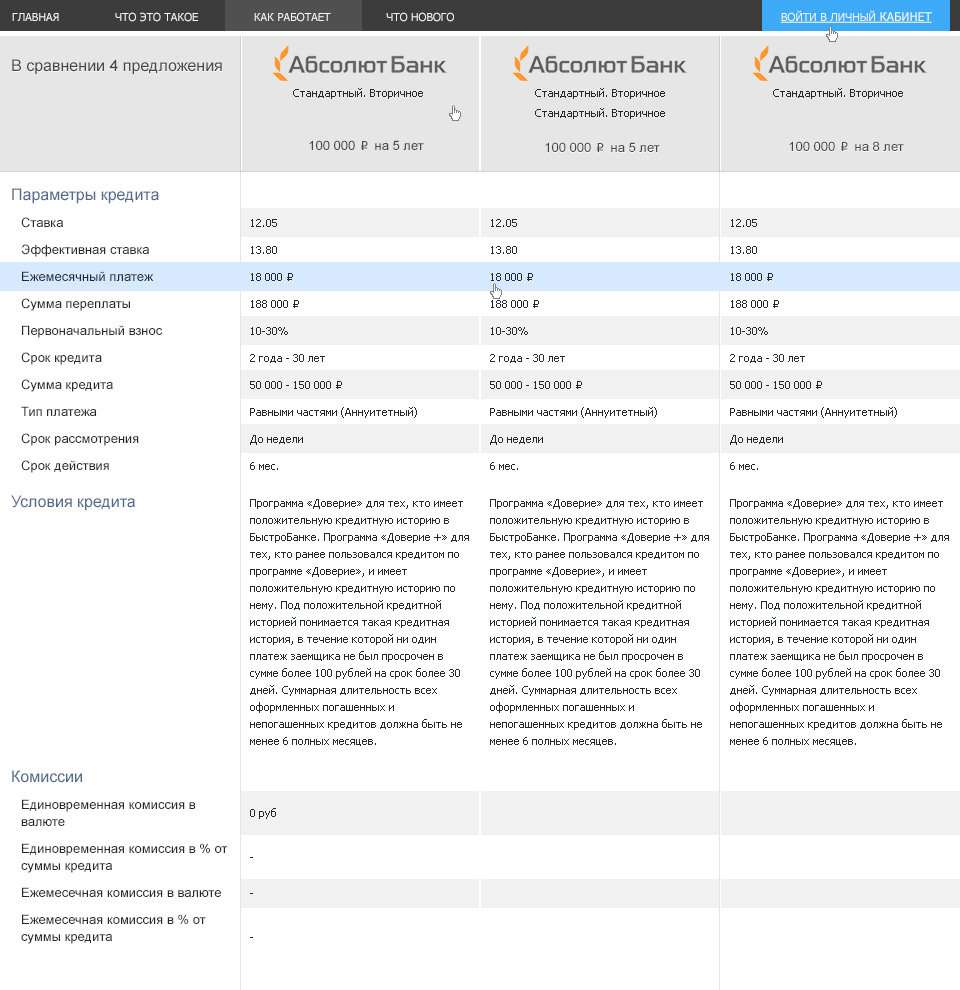Select 'Единовременная комиссия в % от суммы кредита' label
Image resolution: width=960 pixels, height=990 pixels.
(x=124, y=857)
